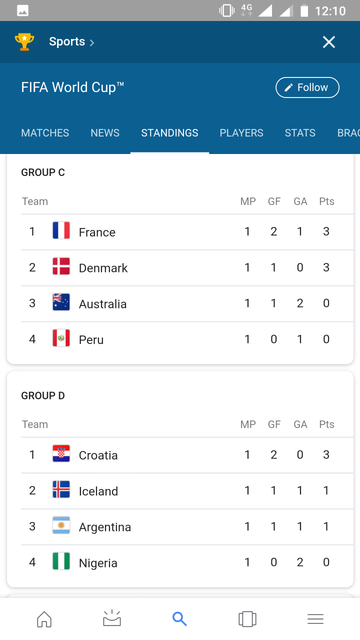The width and height of the screenshot is (360, 640).
Task: Open the Home icon in bottom bar
Action: (x=44, y=619)
